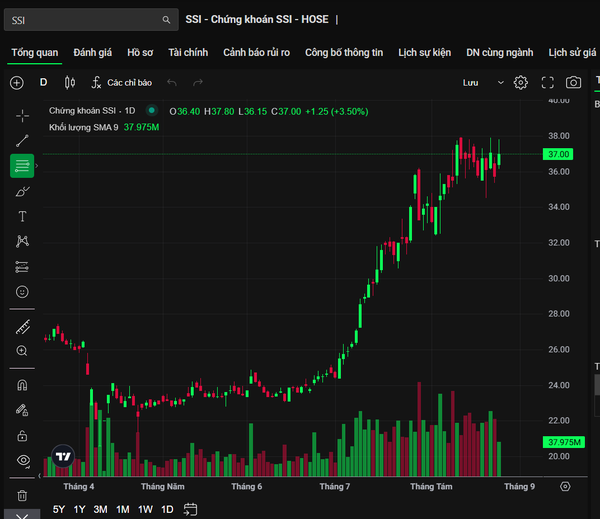Go to the Tài chính tab

point(188,52)
